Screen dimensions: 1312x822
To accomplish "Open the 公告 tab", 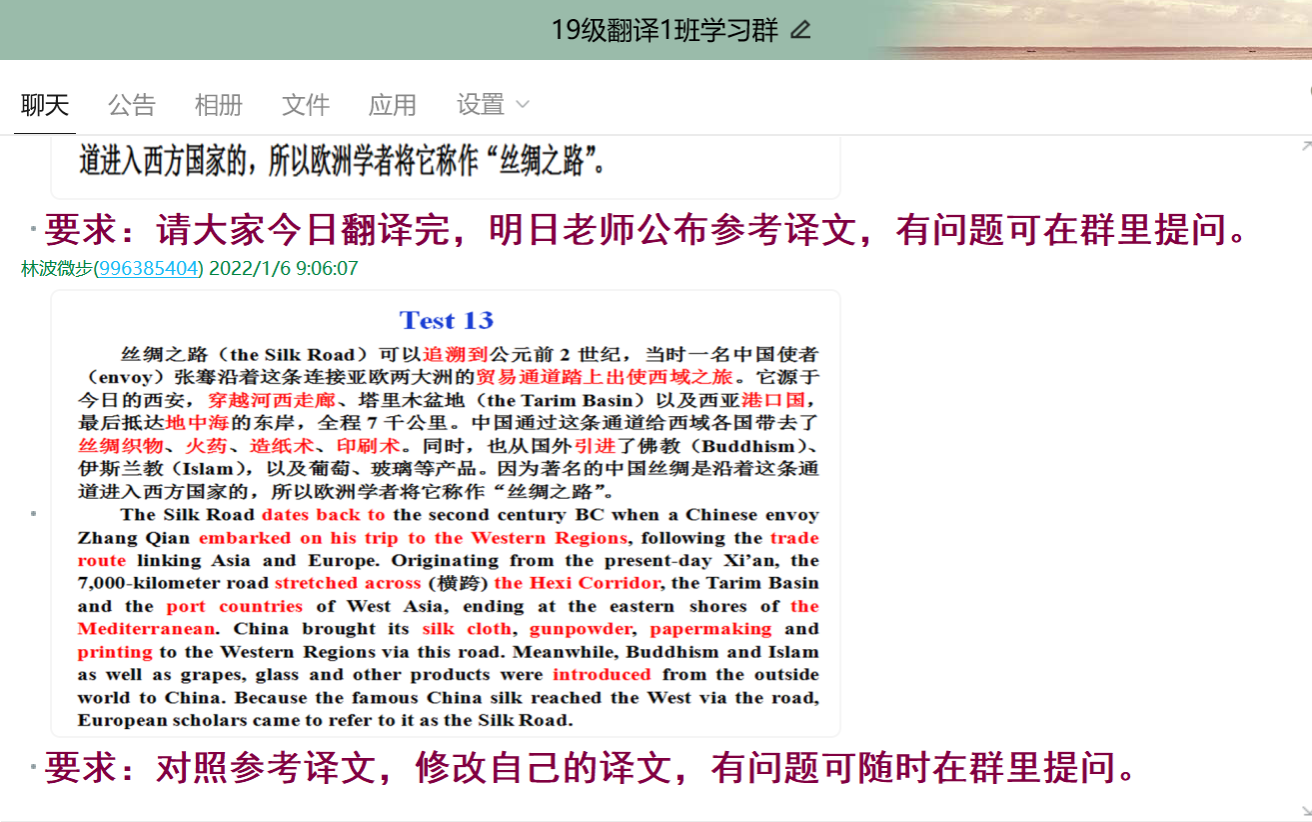I will tap(132, 104).
